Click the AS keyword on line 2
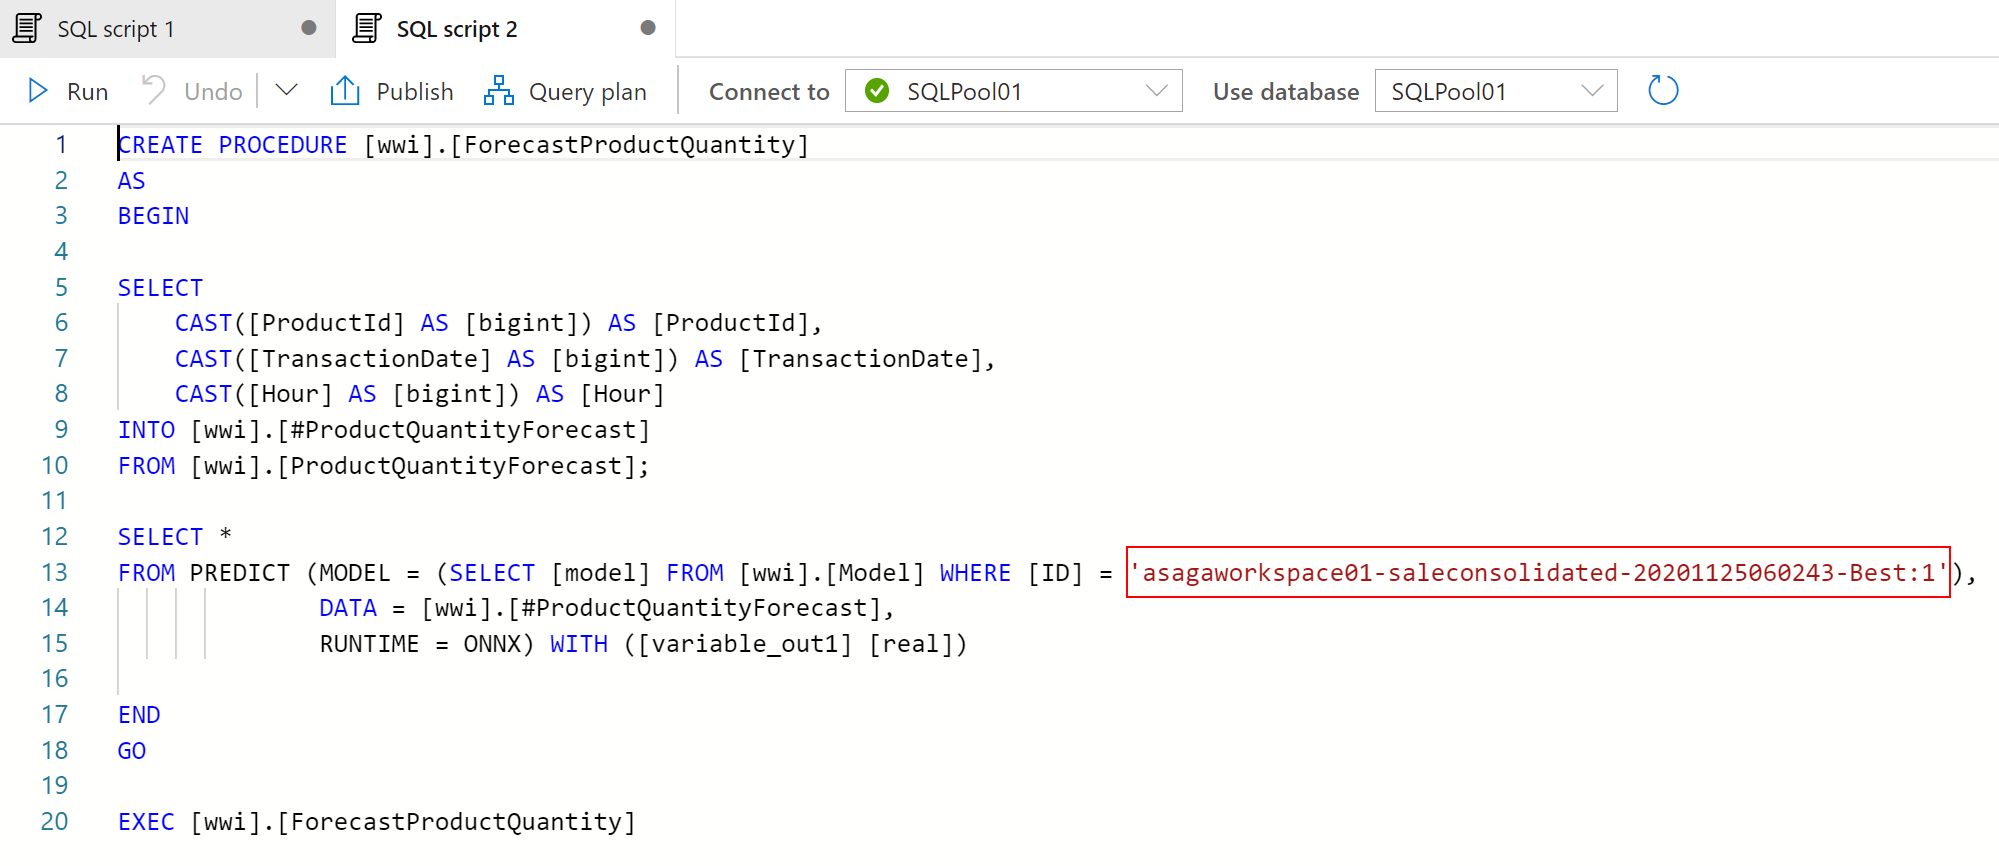The image size is (1999, 866). (x=132, y=181)
